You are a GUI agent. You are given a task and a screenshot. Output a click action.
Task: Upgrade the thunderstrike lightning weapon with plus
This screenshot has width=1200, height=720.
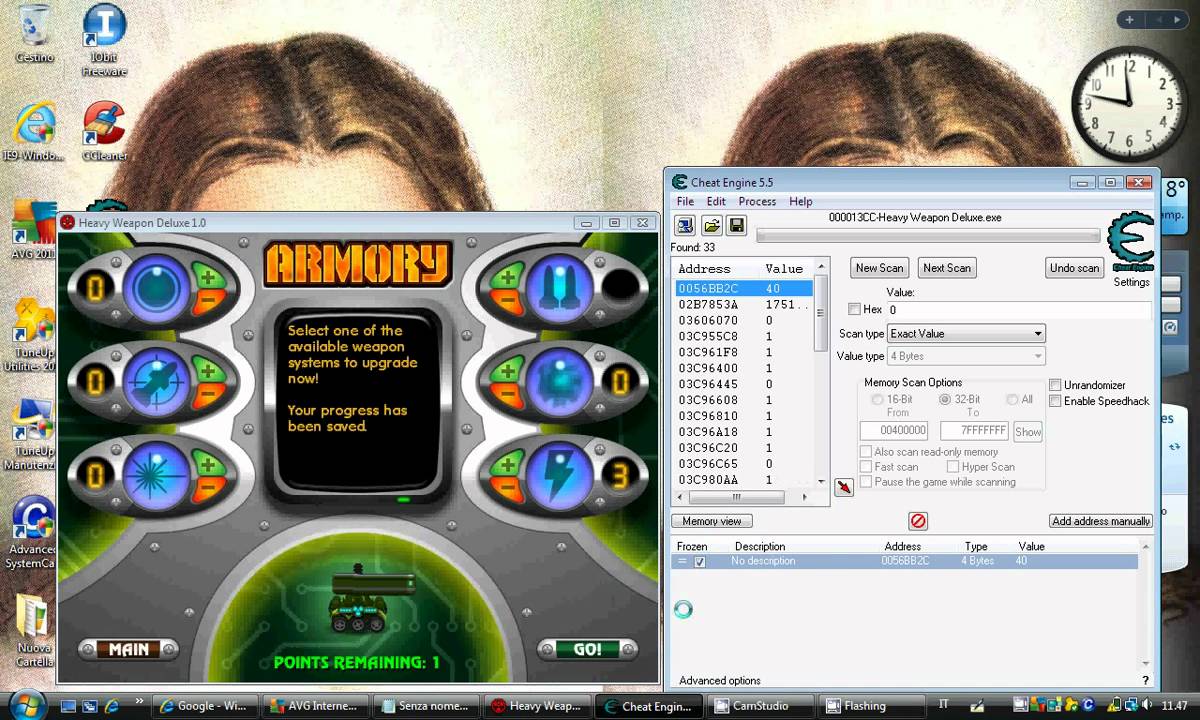pyautogui.click(x=508, y=464)
